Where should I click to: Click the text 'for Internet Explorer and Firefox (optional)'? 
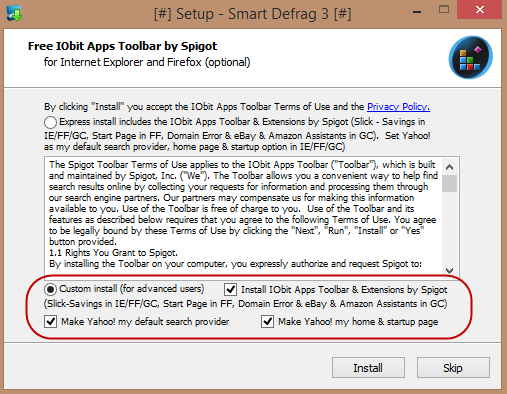147,62
